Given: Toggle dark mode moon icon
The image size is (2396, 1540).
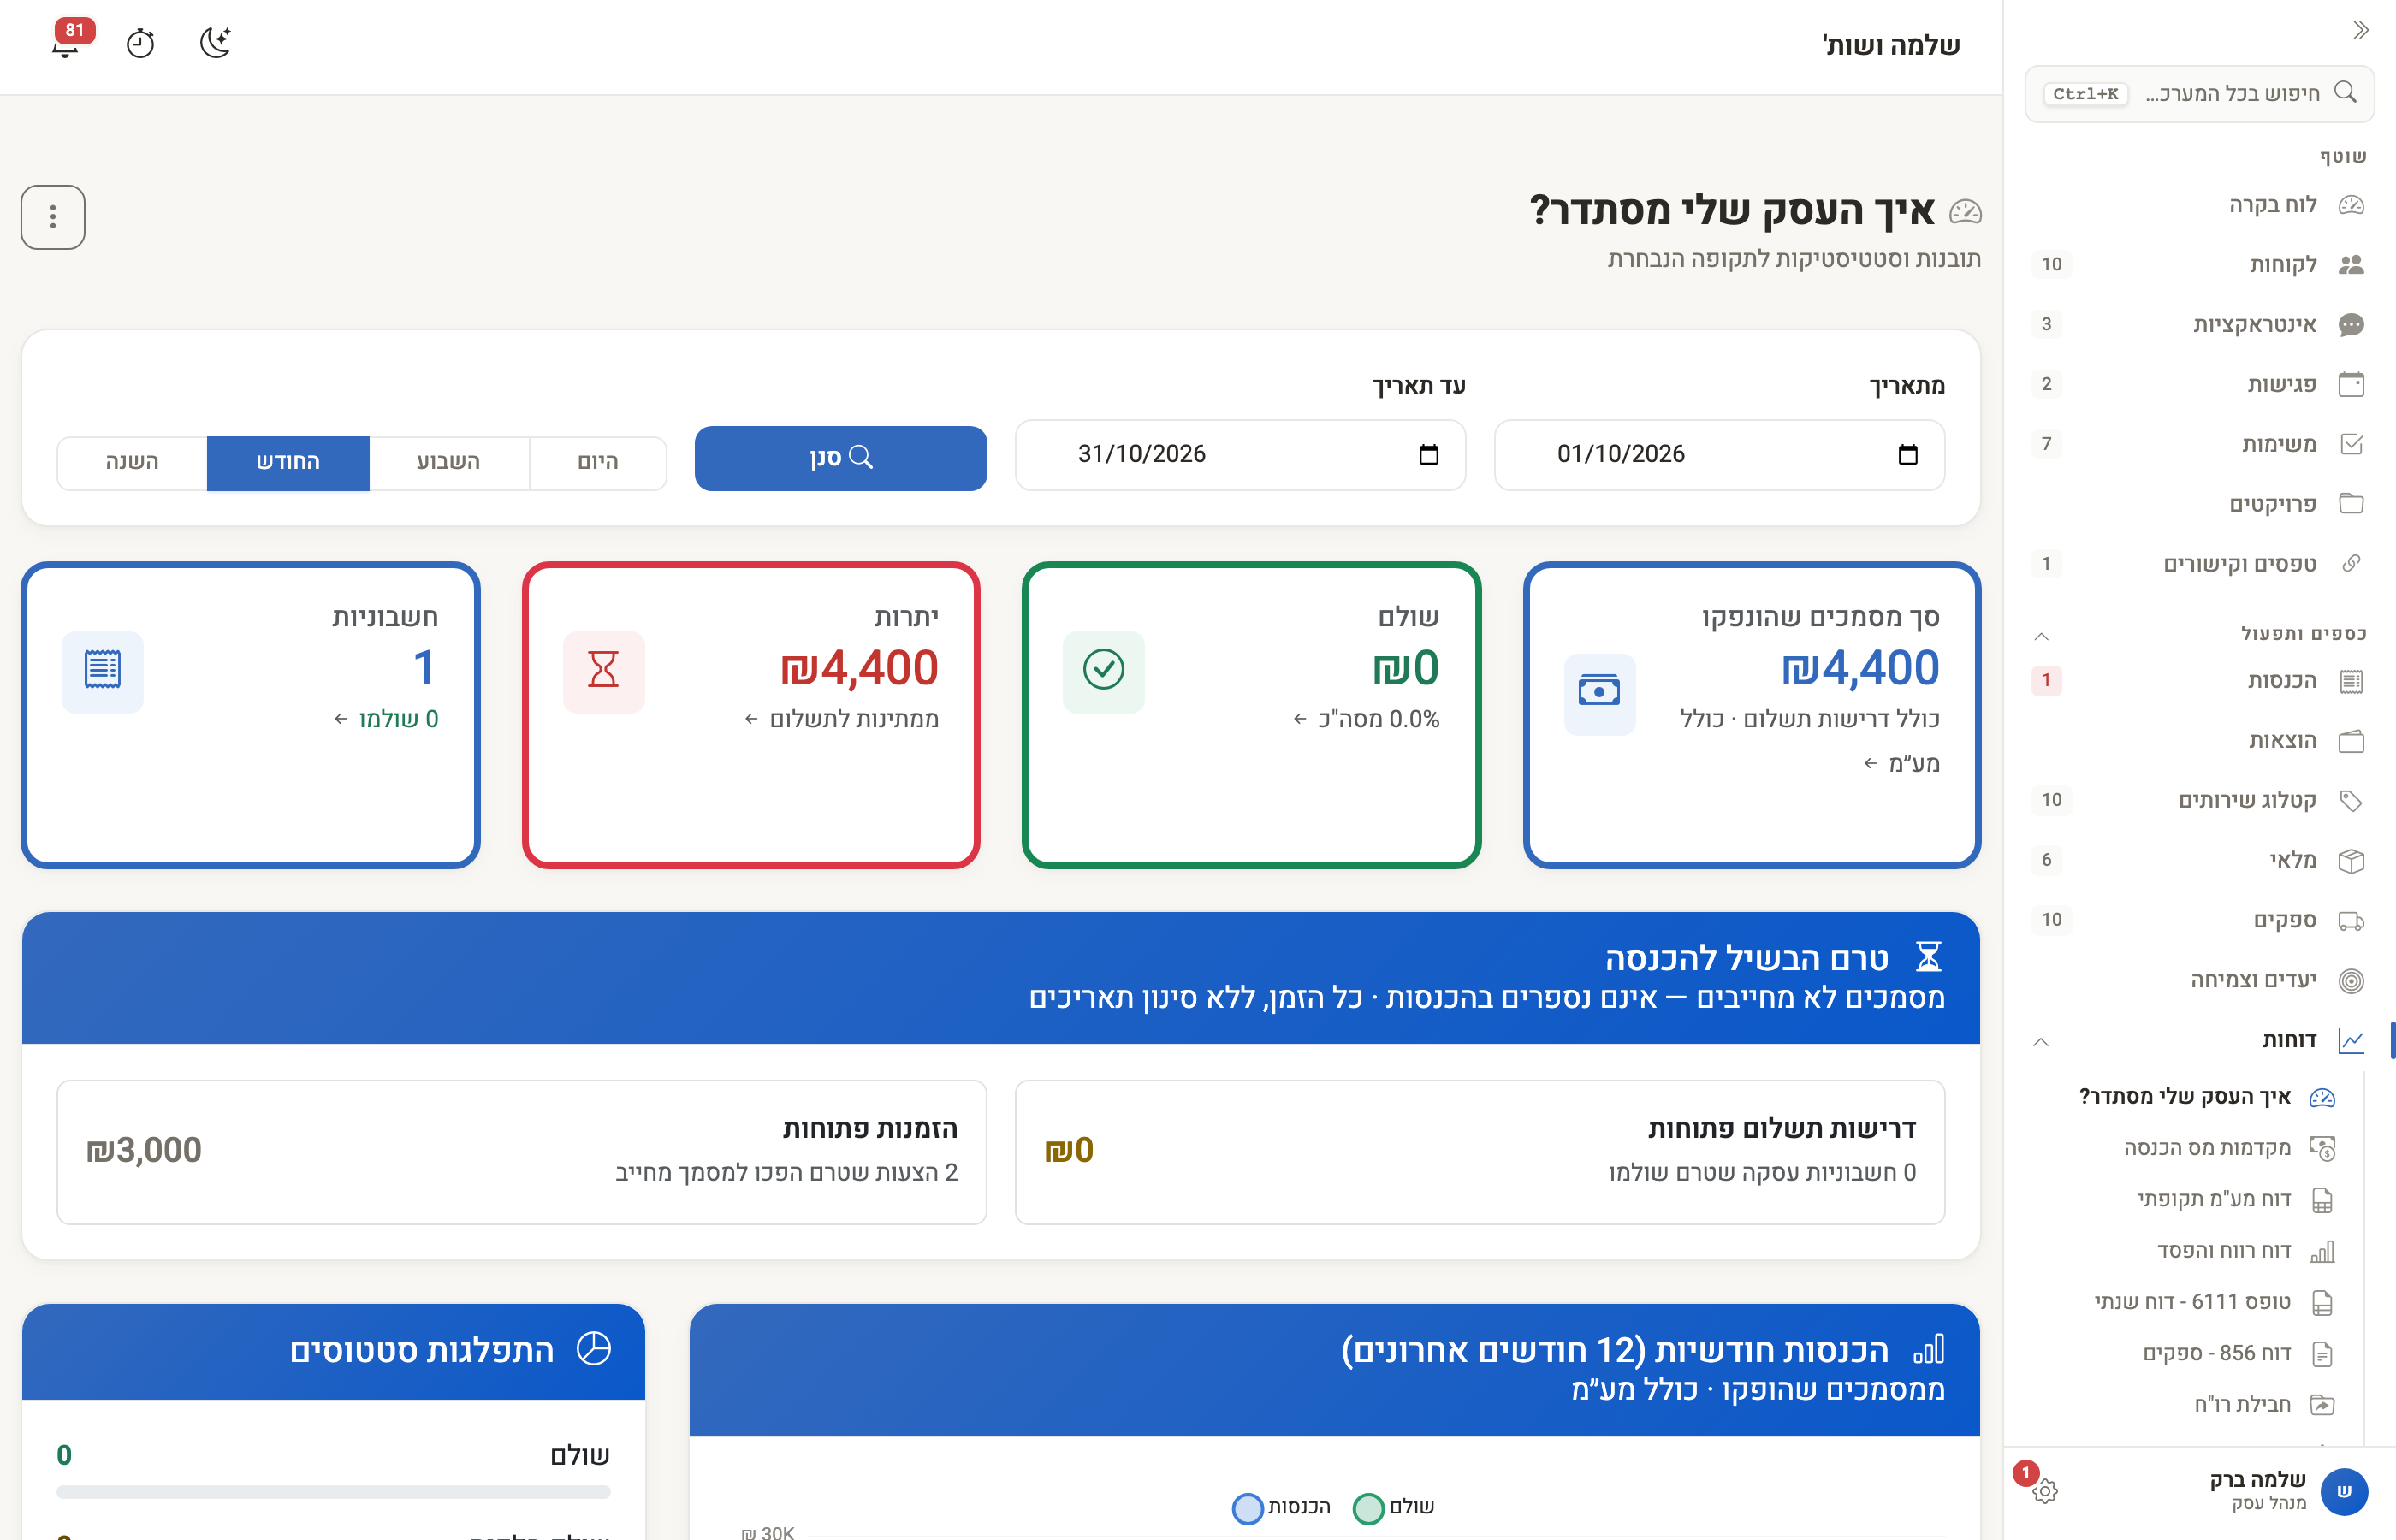Looking at the screenshot, I should 215,42.
